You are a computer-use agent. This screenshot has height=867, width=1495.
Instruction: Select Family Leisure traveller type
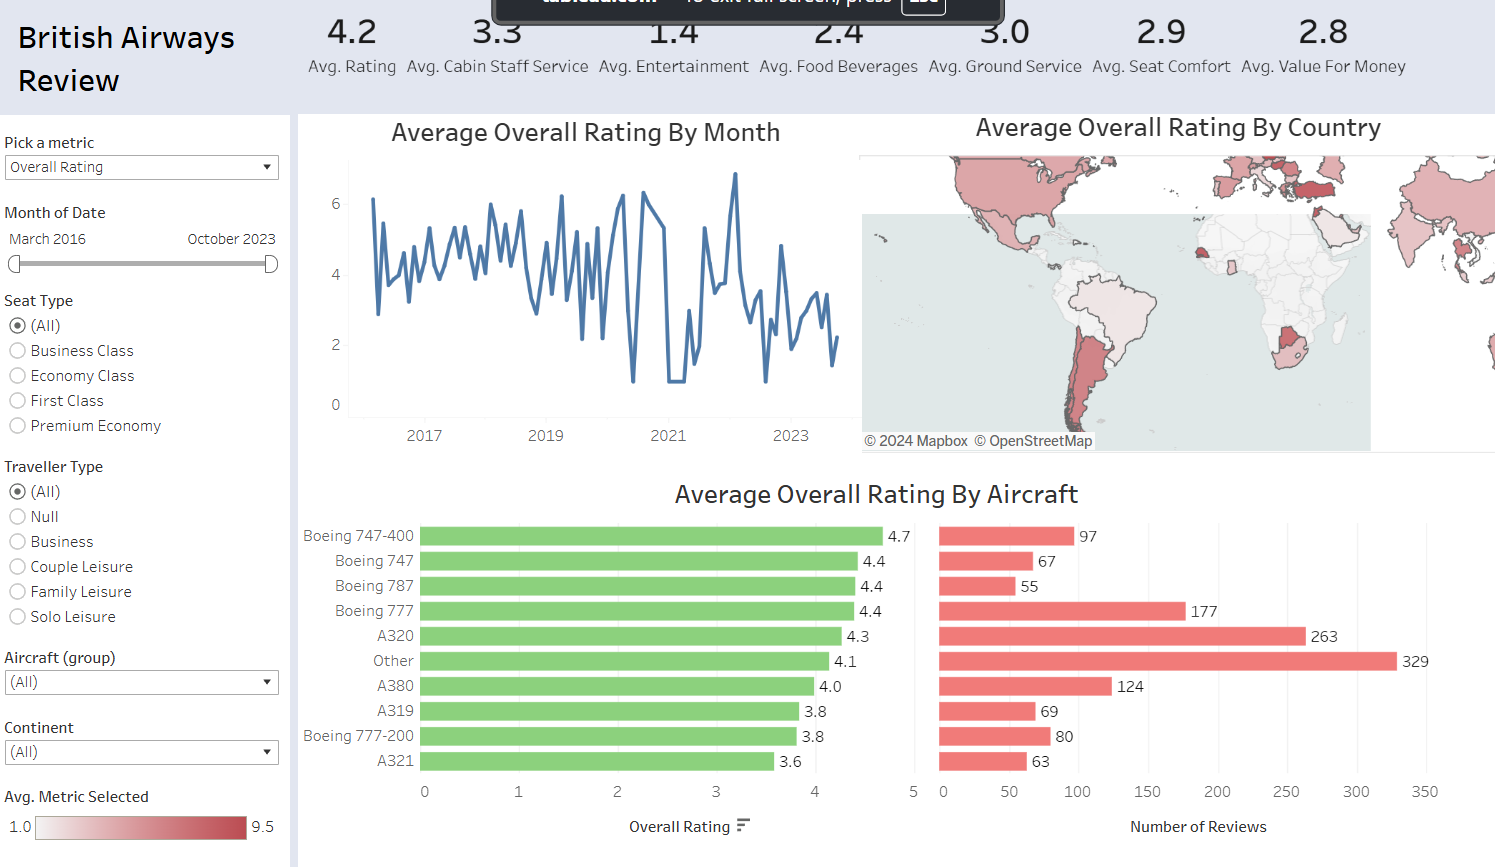(18, 592)
